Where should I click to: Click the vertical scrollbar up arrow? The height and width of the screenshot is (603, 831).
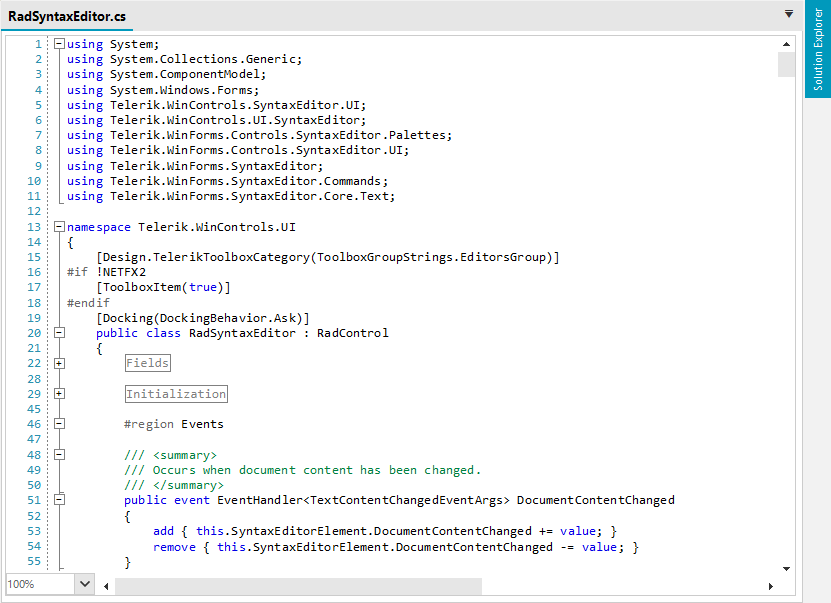(x=786, y=45)
